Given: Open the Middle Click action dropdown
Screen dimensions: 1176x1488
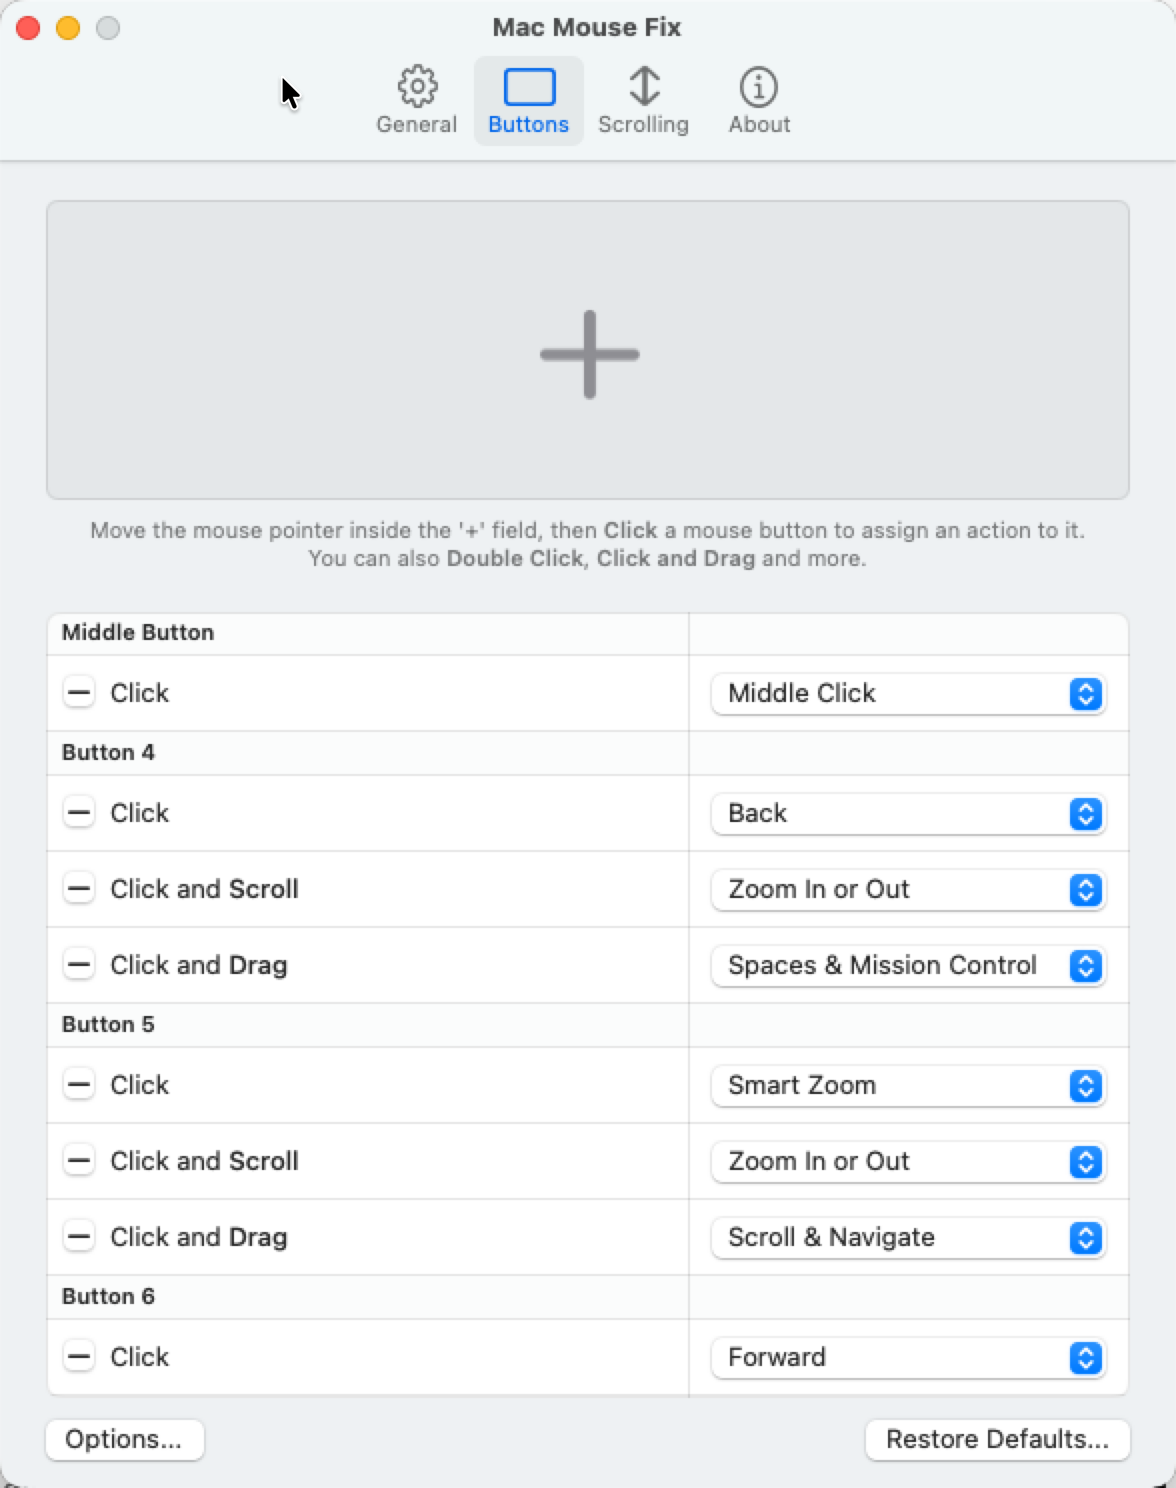Looking at the screenshot, I should tap(907, 693).
